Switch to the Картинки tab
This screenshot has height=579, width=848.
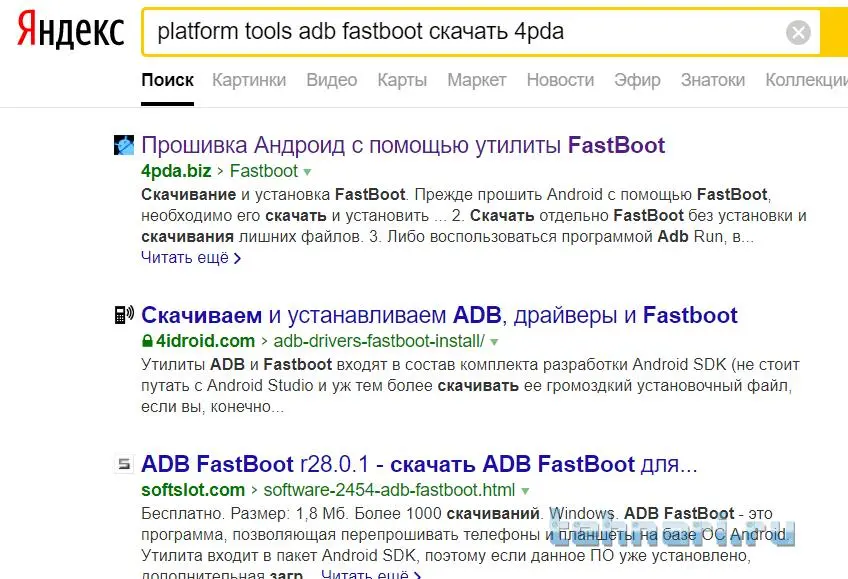tap(250, 80)
